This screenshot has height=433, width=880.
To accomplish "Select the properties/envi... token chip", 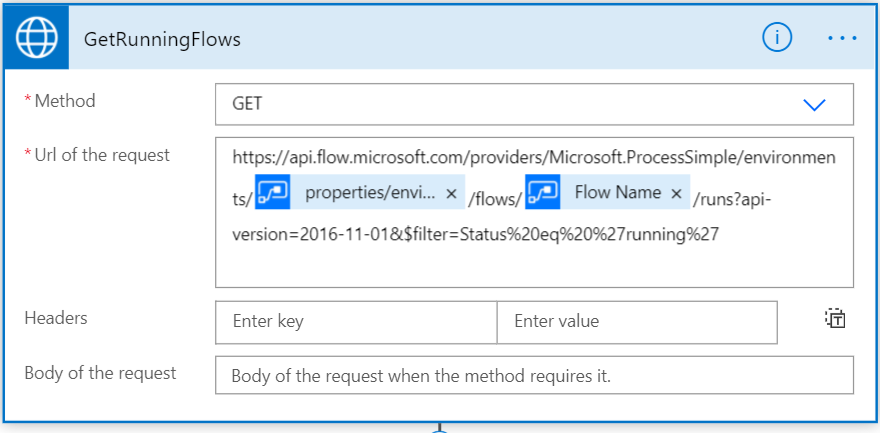I will click(x=370, y=193).
